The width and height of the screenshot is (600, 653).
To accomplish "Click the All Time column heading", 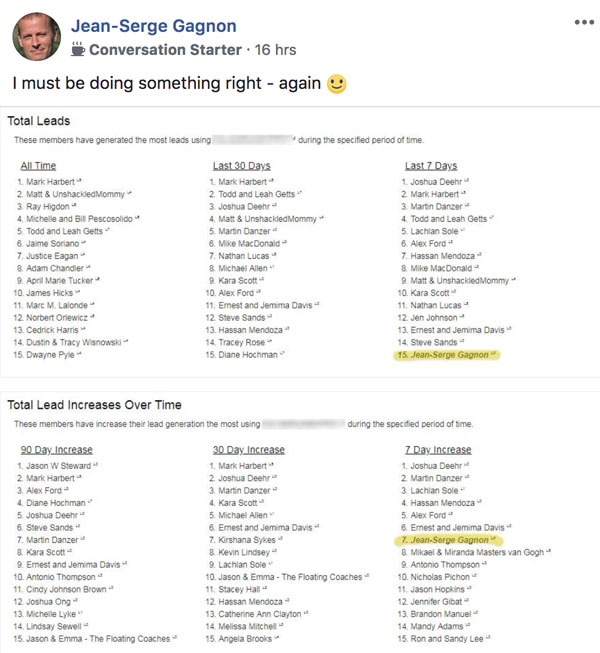I will coord(38,166).
